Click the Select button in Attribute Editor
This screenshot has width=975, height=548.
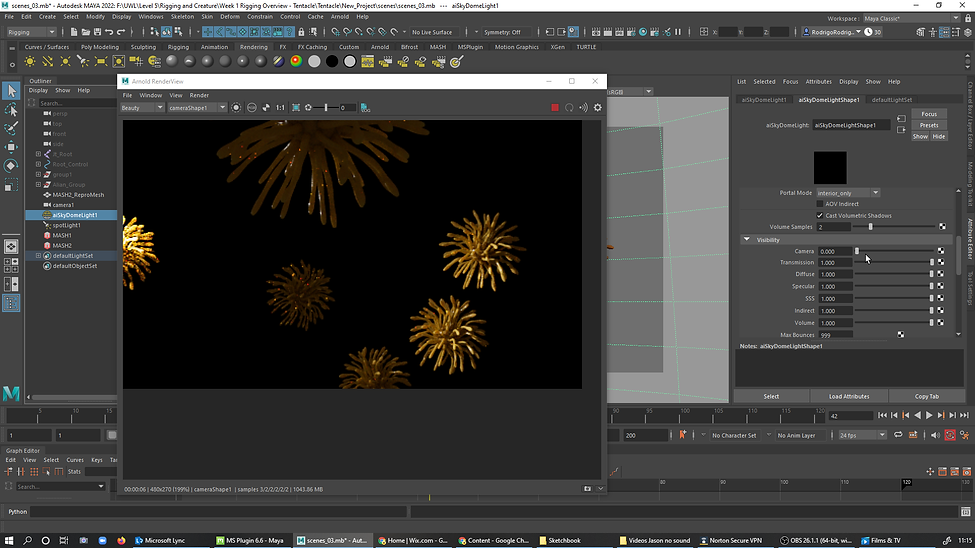tap(771, 396)
